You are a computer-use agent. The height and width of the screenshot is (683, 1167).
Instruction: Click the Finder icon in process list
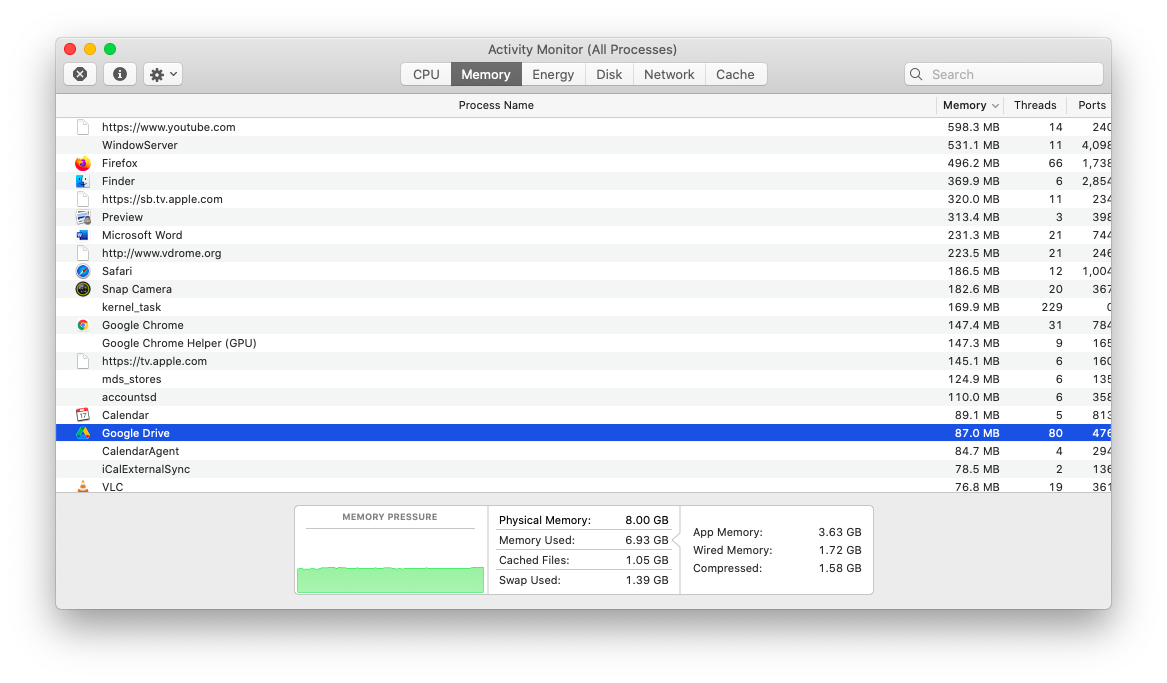click(x=83, y=181)
